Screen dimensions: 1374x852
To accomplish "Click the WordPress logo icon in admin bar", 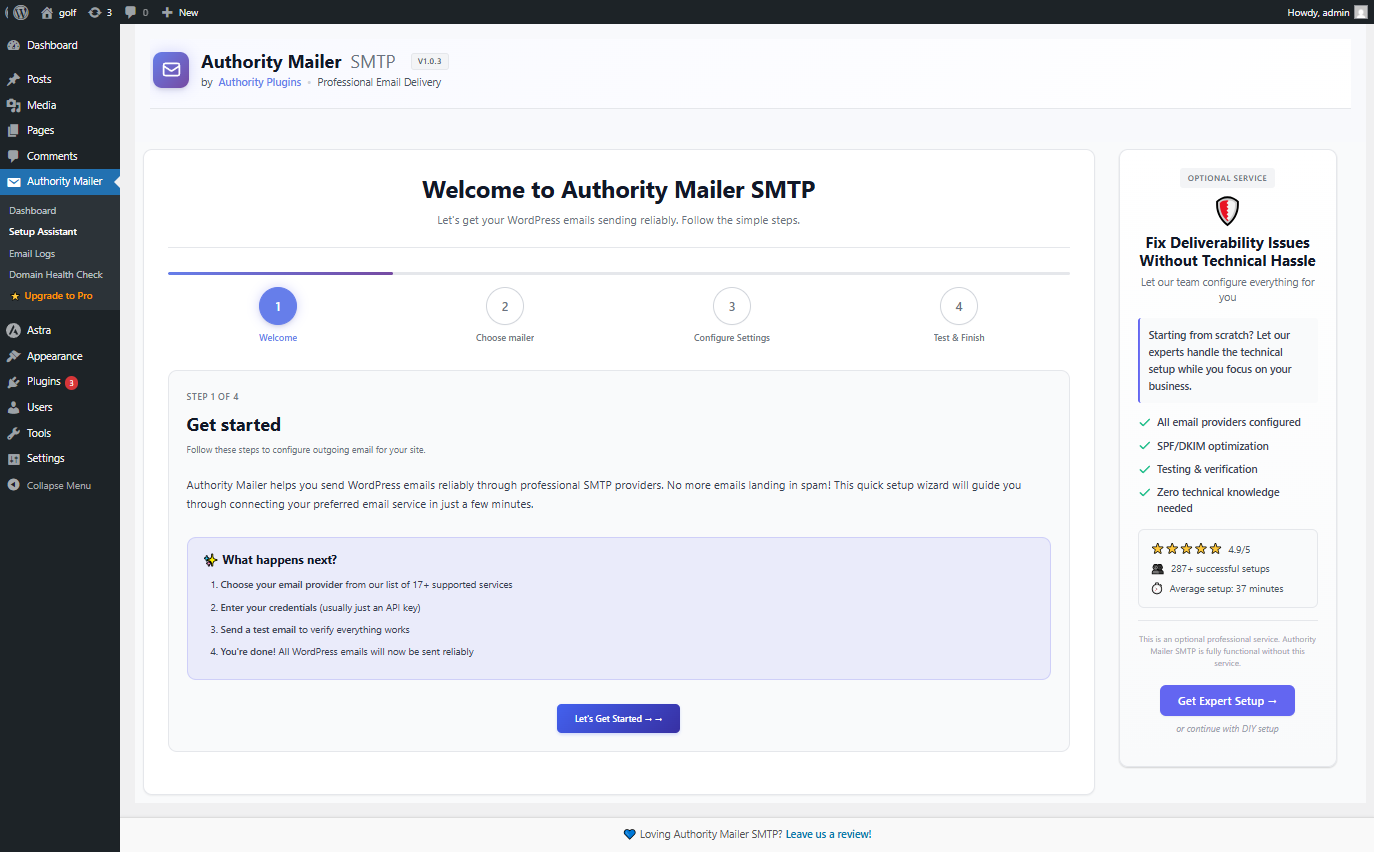I will tap(21, 12).
